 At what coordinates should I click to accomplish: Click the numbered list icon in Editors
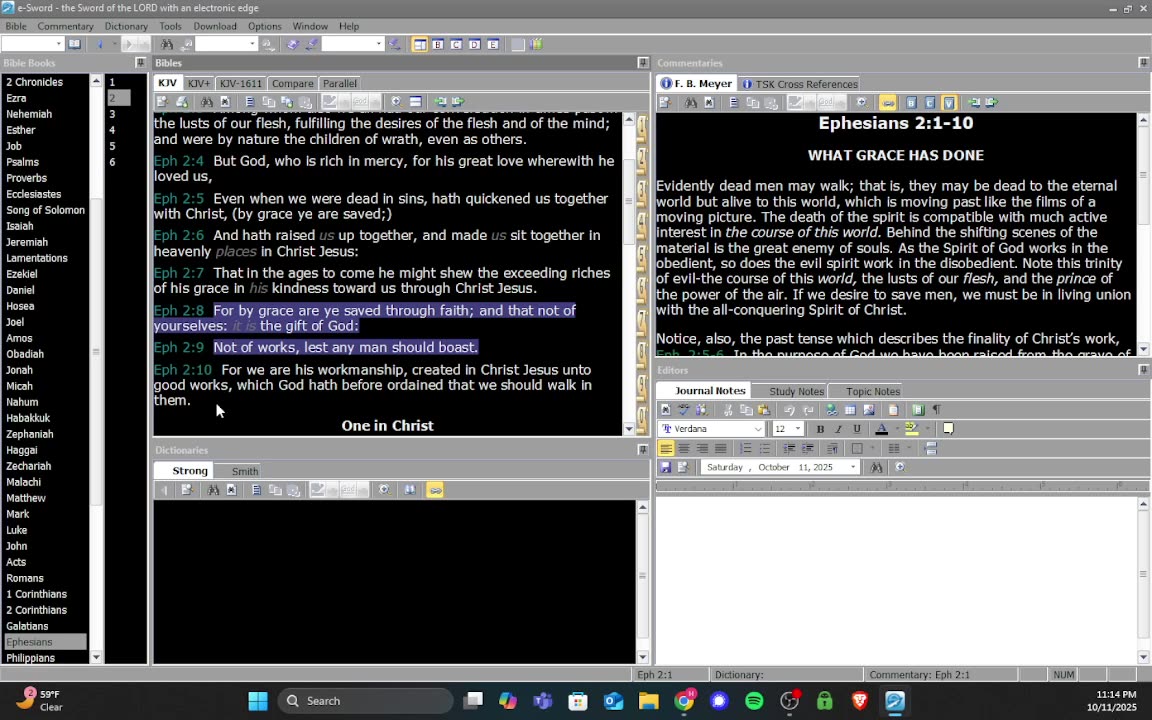coord(746,448)
